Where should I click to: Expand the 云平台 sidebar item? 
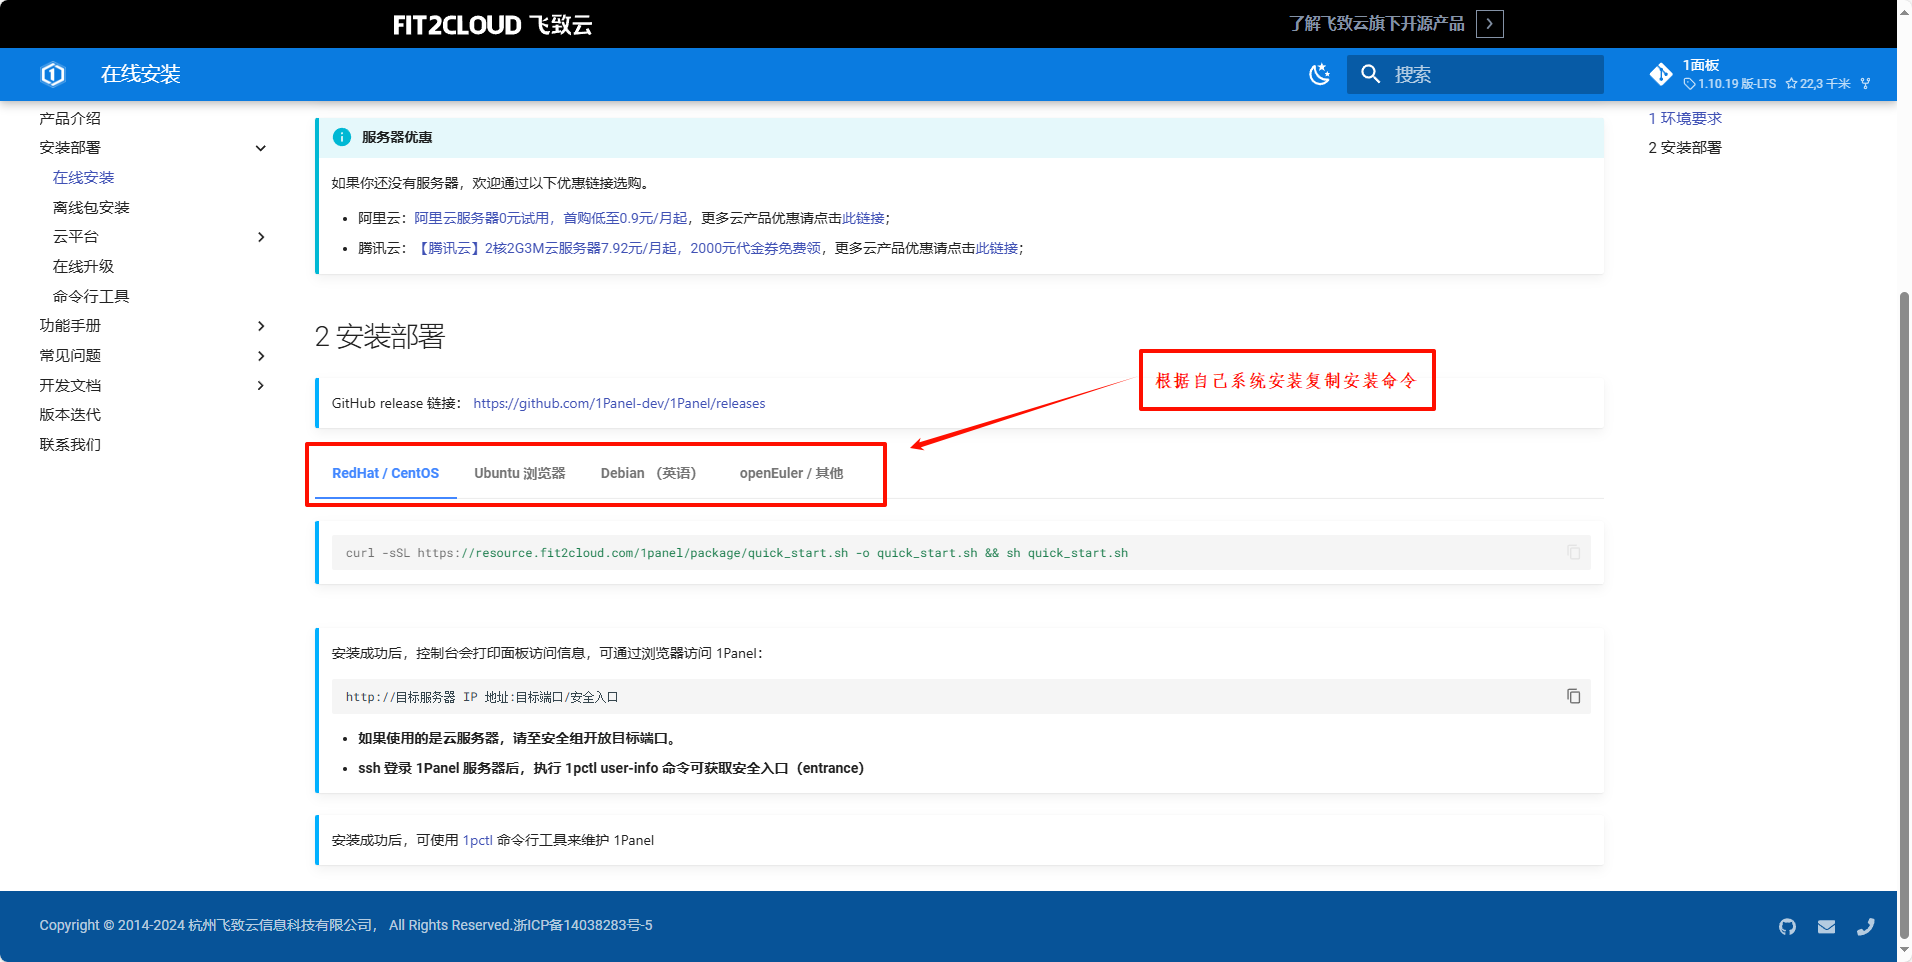click(261, 237)
